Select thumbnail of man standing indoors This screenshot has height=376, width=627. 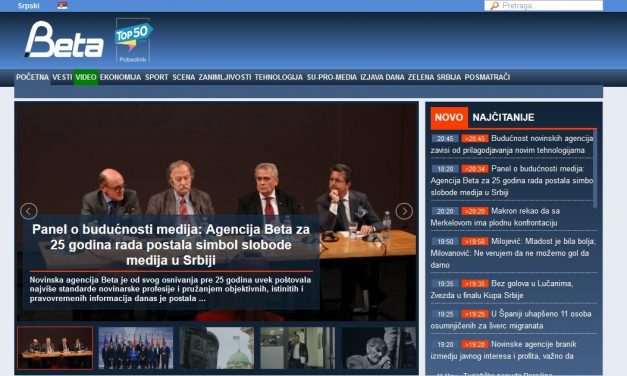click(x=298, y=348)
